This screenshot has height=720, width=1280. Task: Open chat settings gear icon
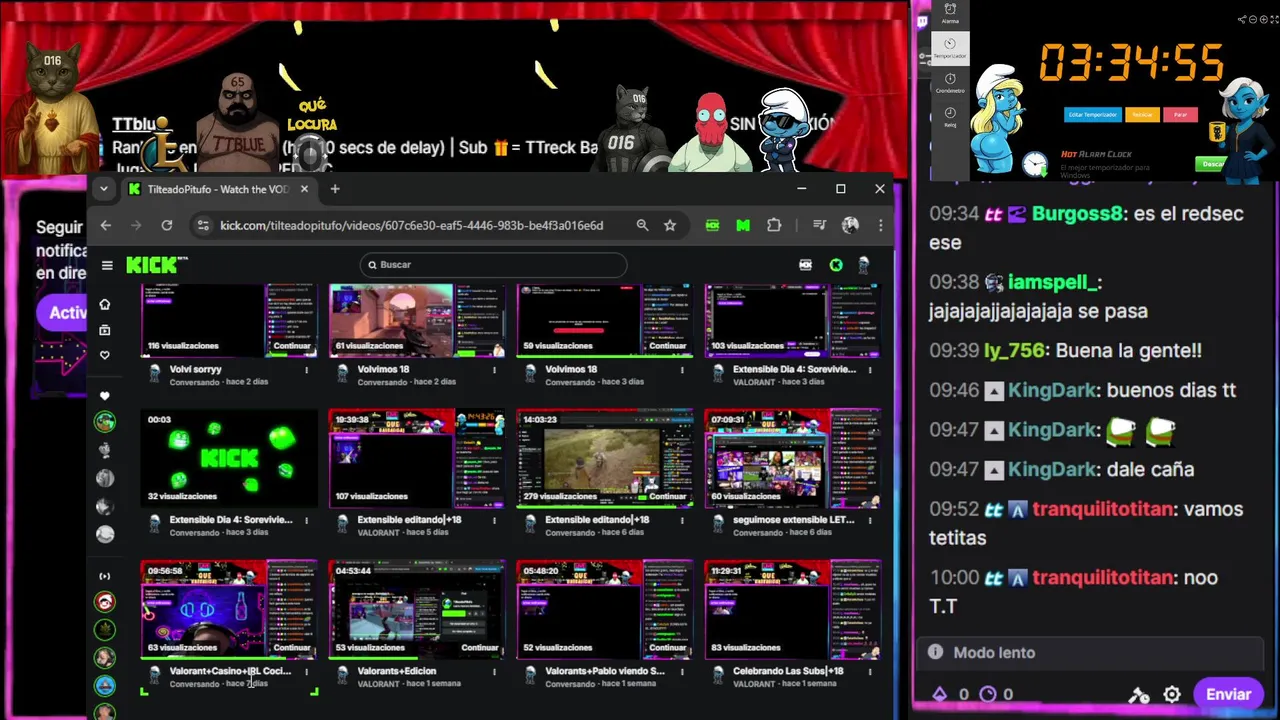click(x=1172, y=694)
